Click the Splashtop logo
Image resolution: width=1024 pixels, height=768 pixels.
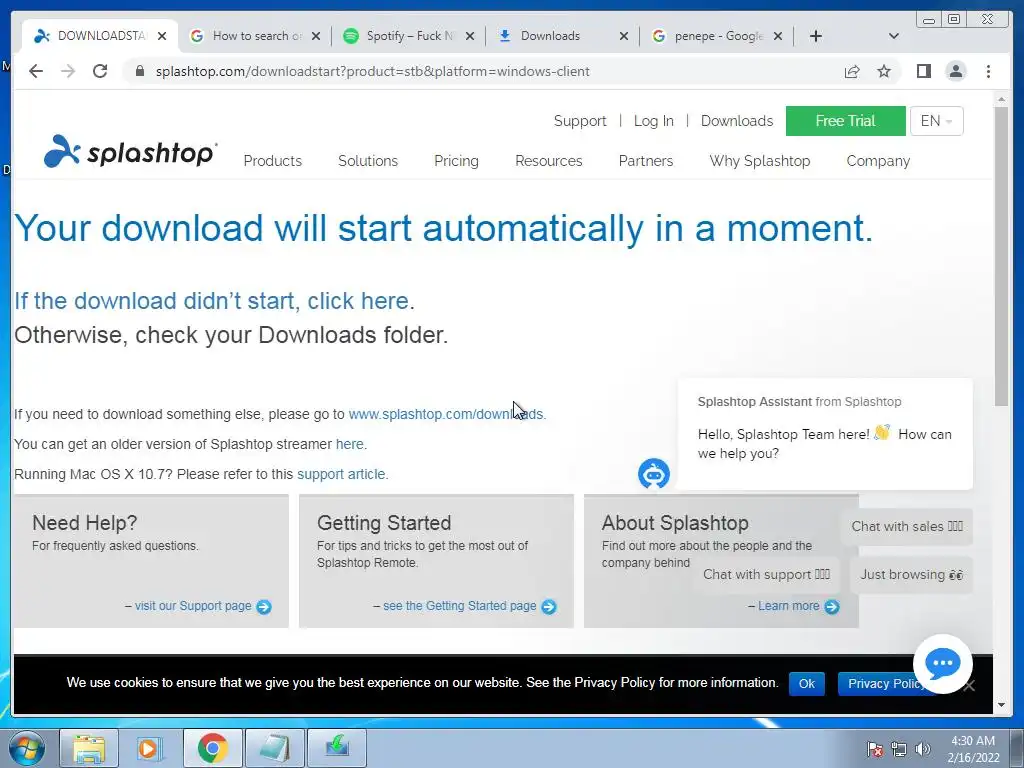(x=130, y=152)
